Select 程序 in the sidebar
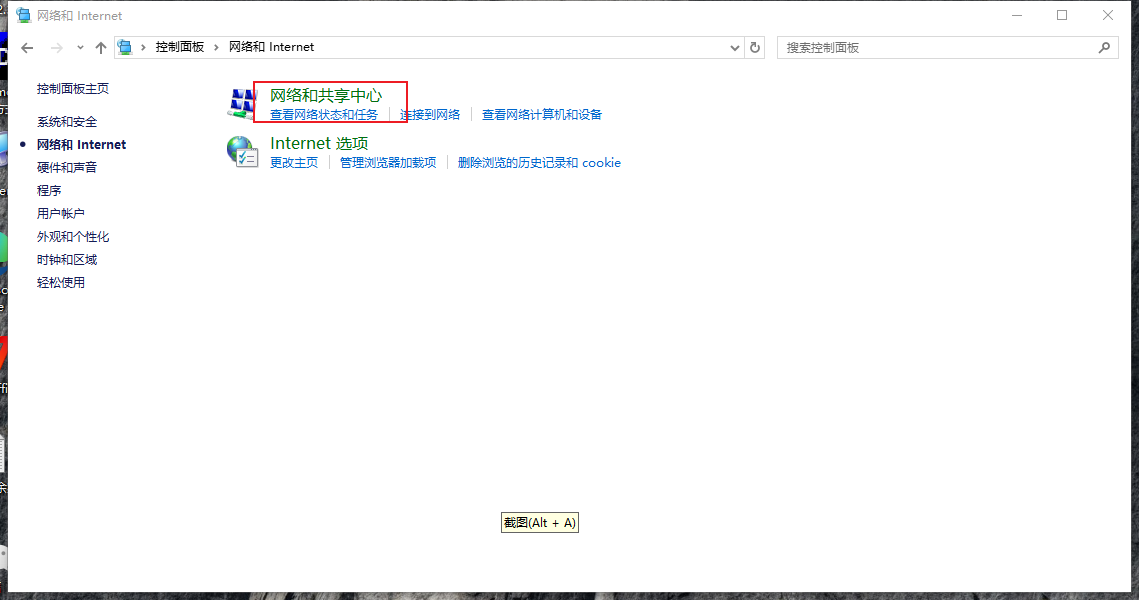Image resolution: width=1139 pixels, height=600 pixels. click(49, 190)
